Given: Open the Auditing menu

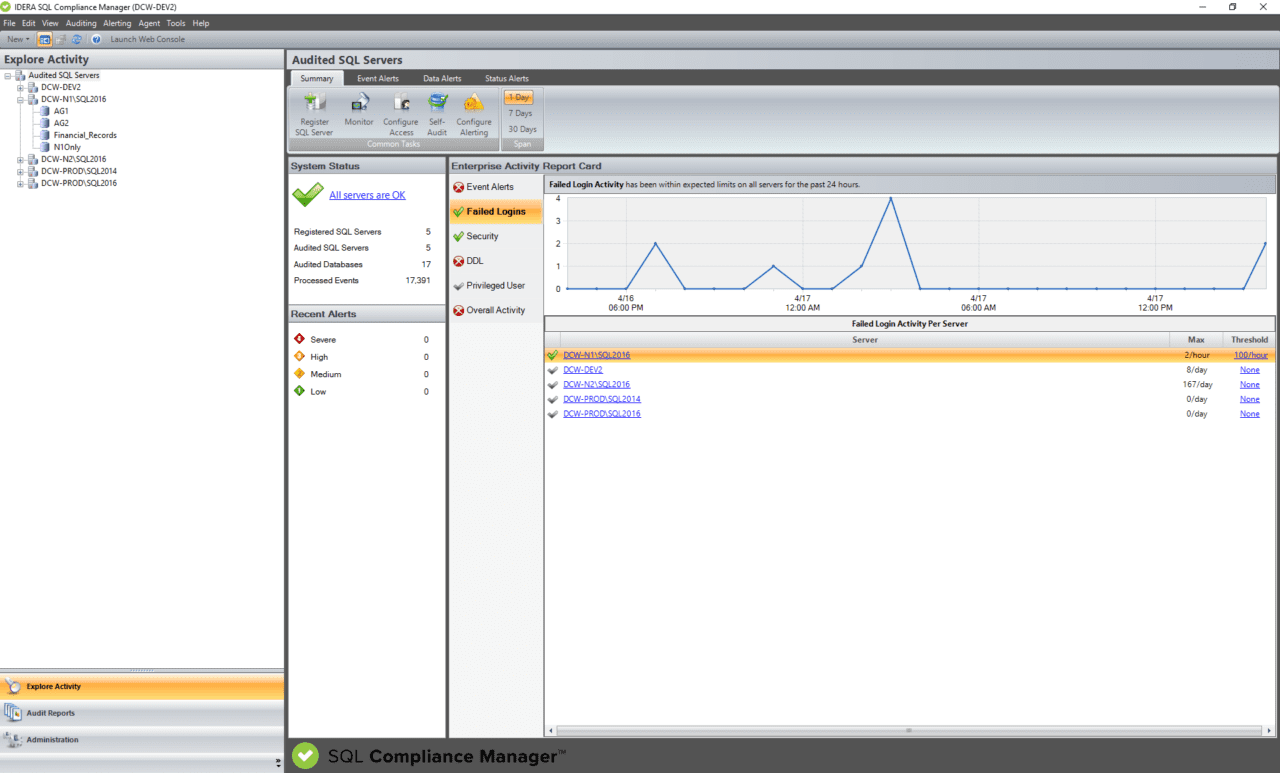Looking at the screenshot, I should [x=80, y=22].
